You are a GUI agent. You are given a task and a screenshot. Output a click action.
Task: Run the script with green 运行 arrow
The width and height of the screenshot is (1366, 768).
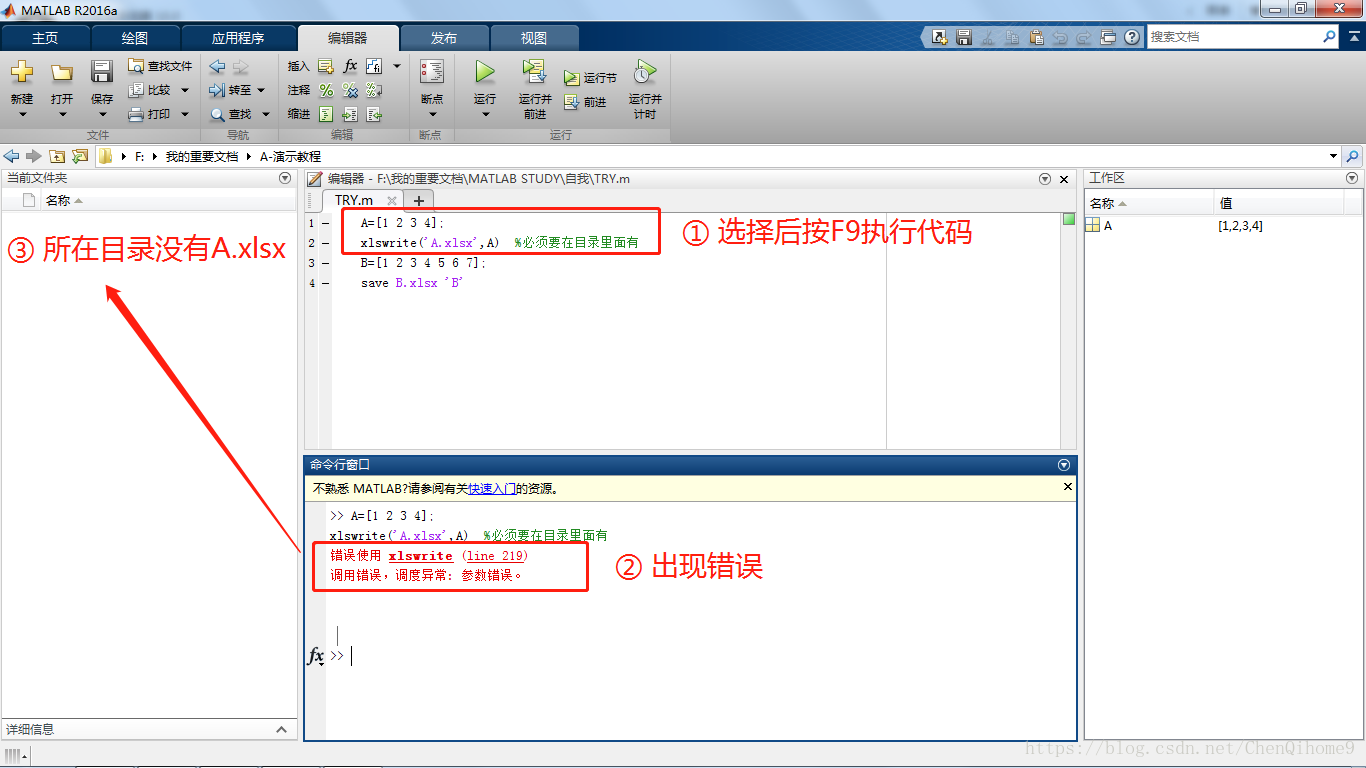485,72
